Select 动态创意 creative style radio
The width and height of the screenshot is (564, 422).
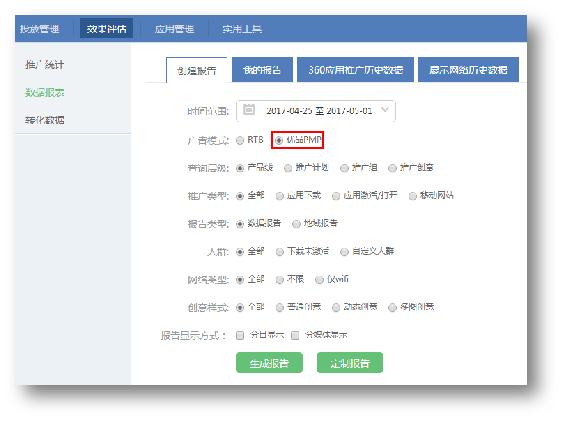(336, 308)
